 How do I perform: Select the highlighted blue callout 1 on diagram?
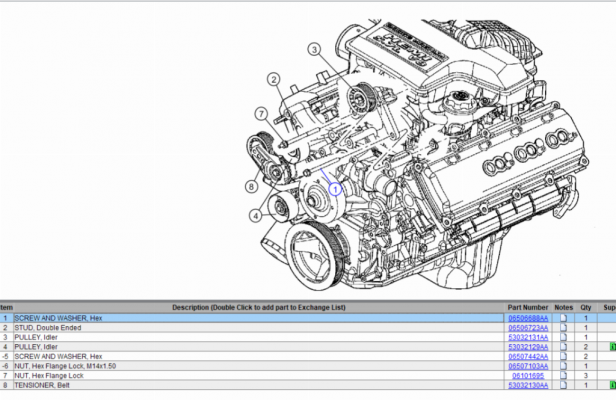point(335,190)
